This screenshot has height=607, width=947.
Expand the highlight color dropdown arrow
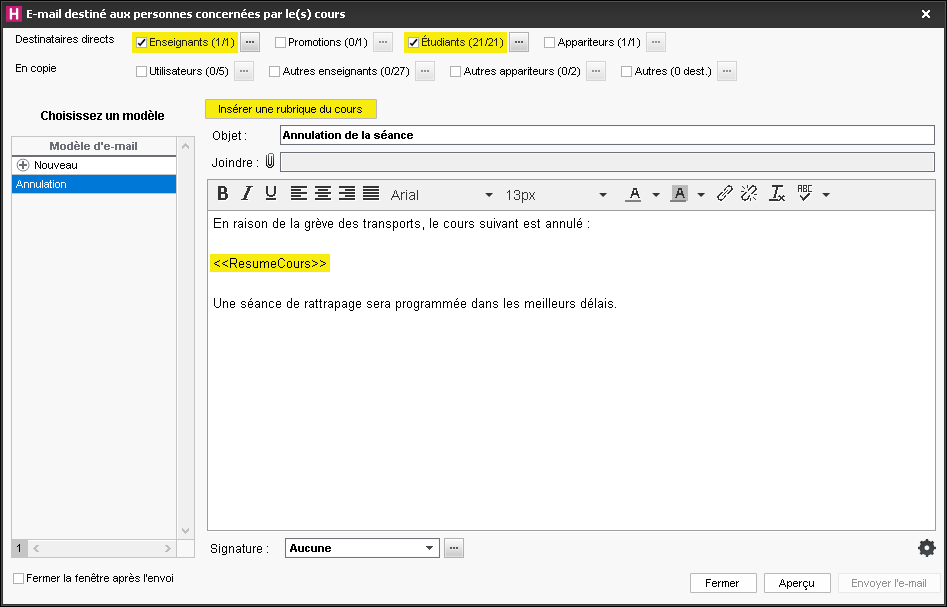(701, 194)
